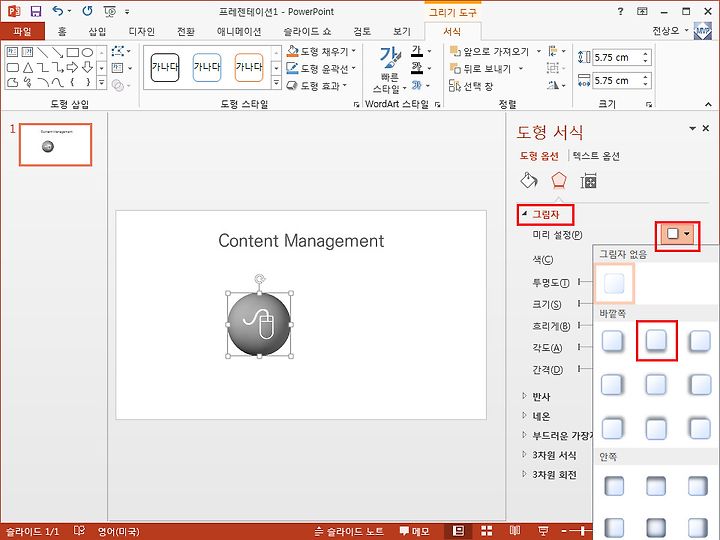Collapse the ribbon with the arrow

point(708,105)
